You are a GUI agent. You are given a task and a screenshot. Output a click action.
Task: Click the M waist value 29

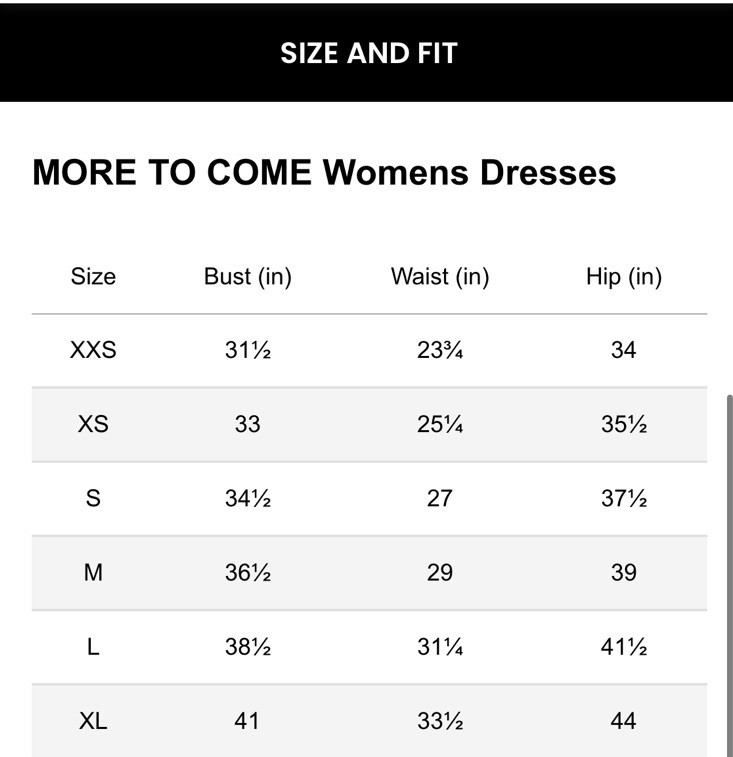440,572
